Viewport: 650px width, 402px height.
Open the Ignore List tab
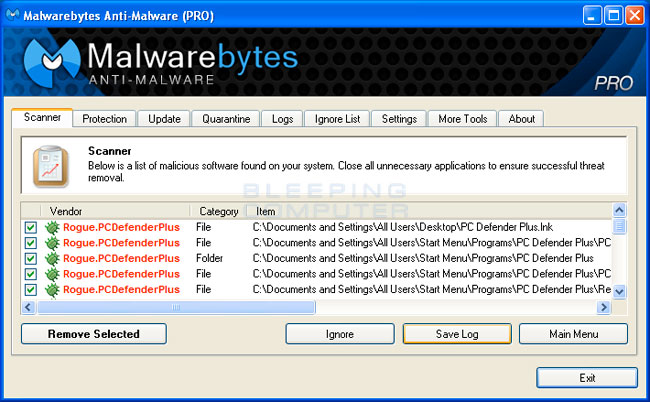pos(337,119)
